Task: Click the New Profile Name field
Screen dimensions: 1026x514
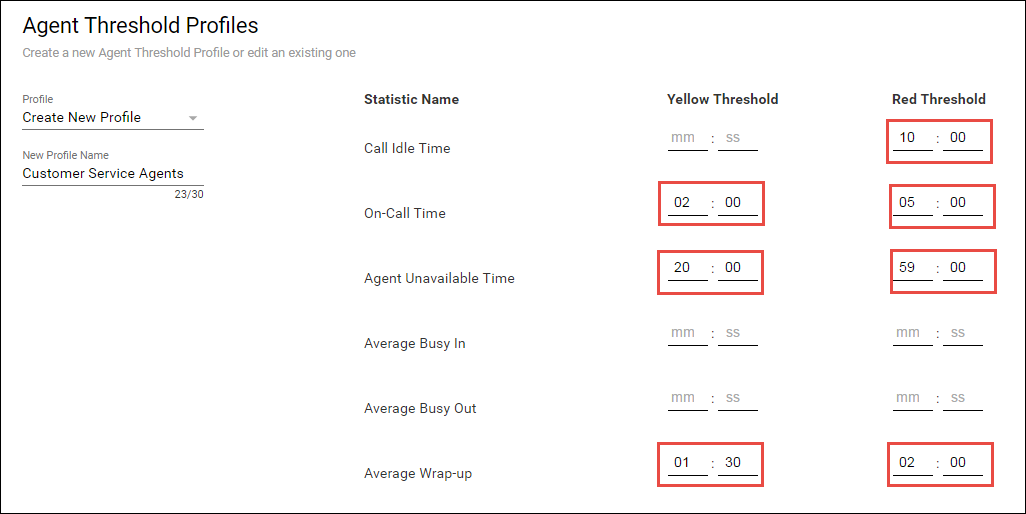Action: coord(112,174)
